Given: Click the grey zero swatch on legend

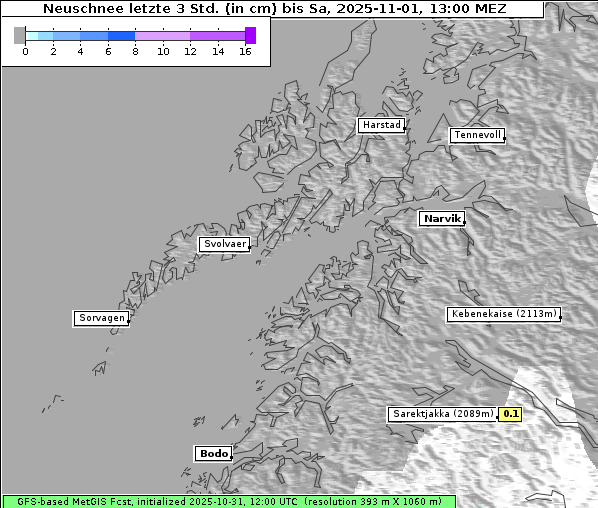Looking at the screenshot, I should [19, 35].
